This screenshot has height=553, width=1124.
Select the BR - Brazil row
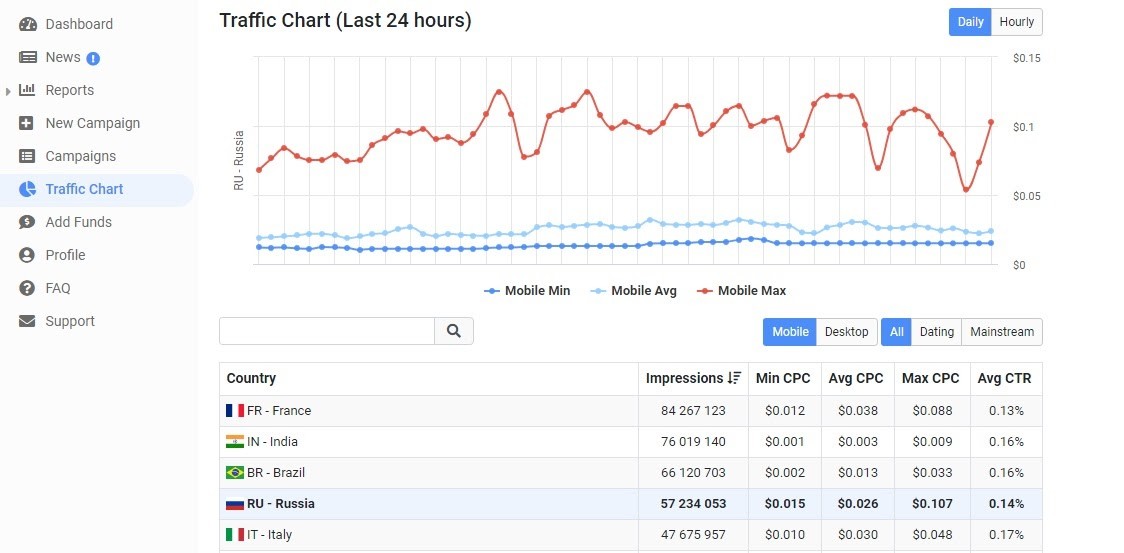click(x=631, y=473)
